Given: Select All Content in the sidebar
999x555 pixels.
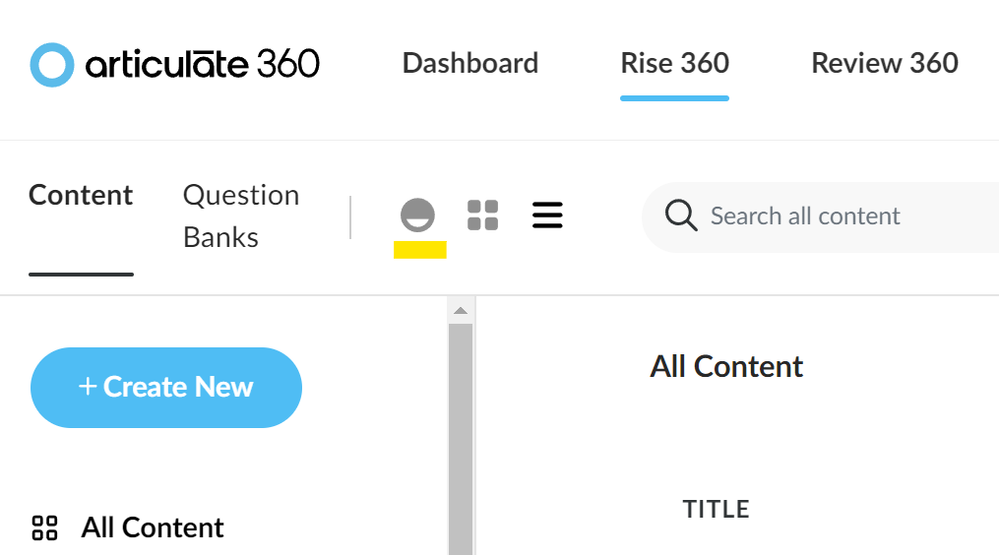Looking at the screenshot, I should point(152,527).
